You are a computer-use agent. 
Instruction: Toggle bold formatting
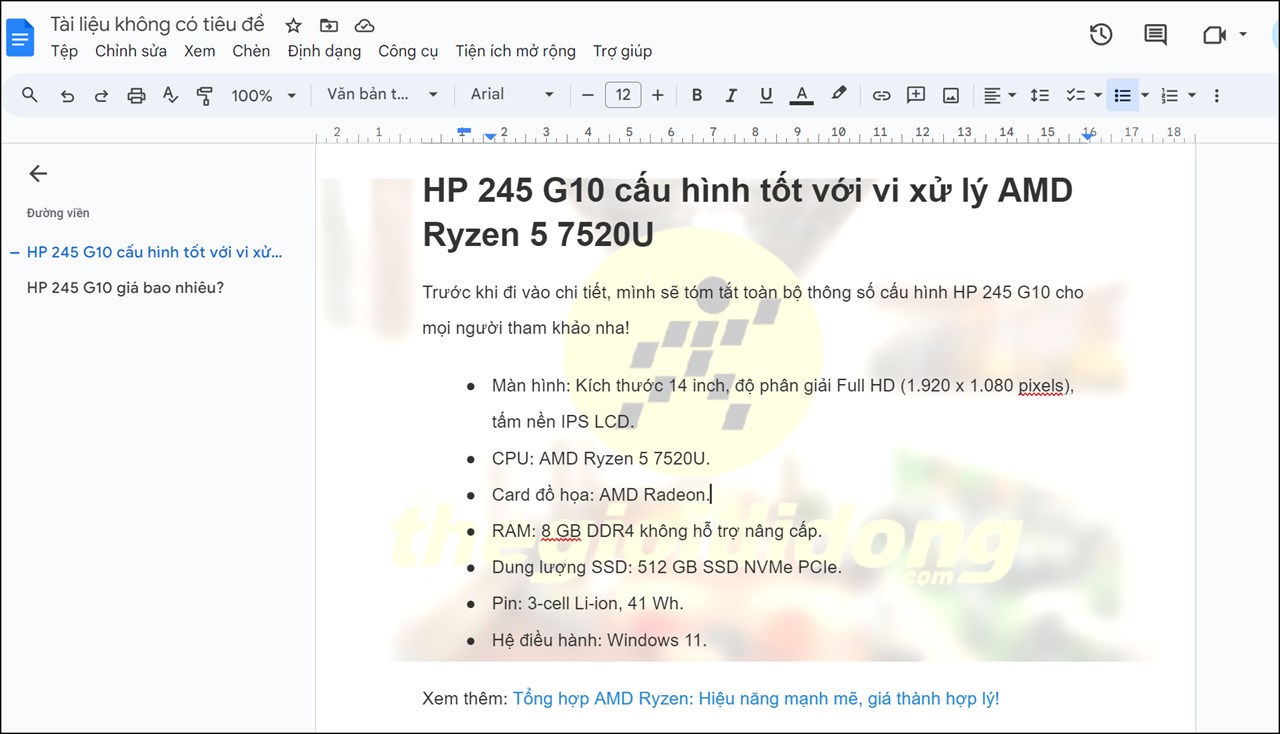697,95
